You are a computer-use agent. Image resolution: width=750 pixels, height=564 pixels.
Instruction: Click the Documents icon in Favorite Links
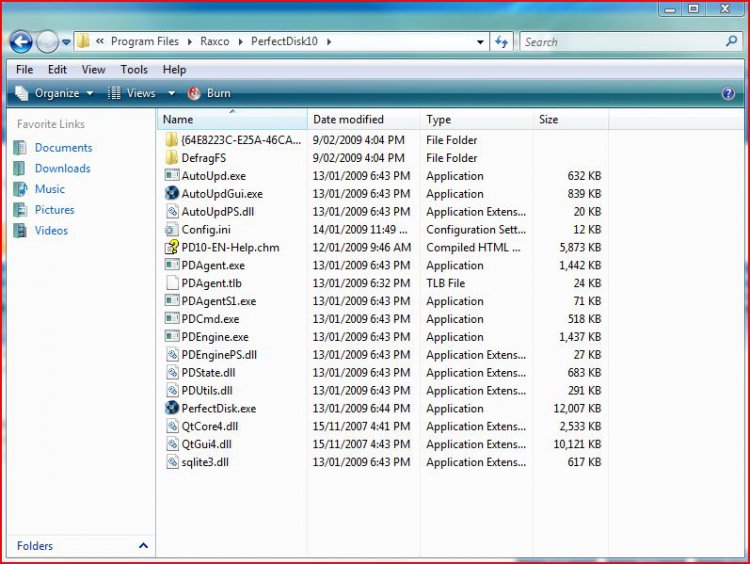coord(20,148)
